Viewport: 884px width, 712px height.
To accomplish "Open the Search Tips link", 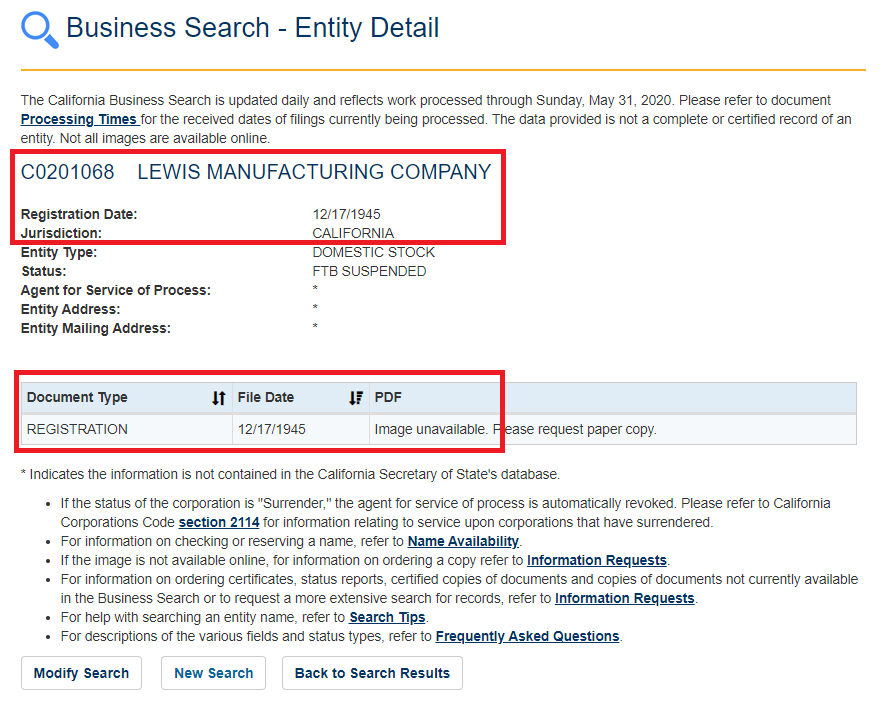I will (387, 618).
